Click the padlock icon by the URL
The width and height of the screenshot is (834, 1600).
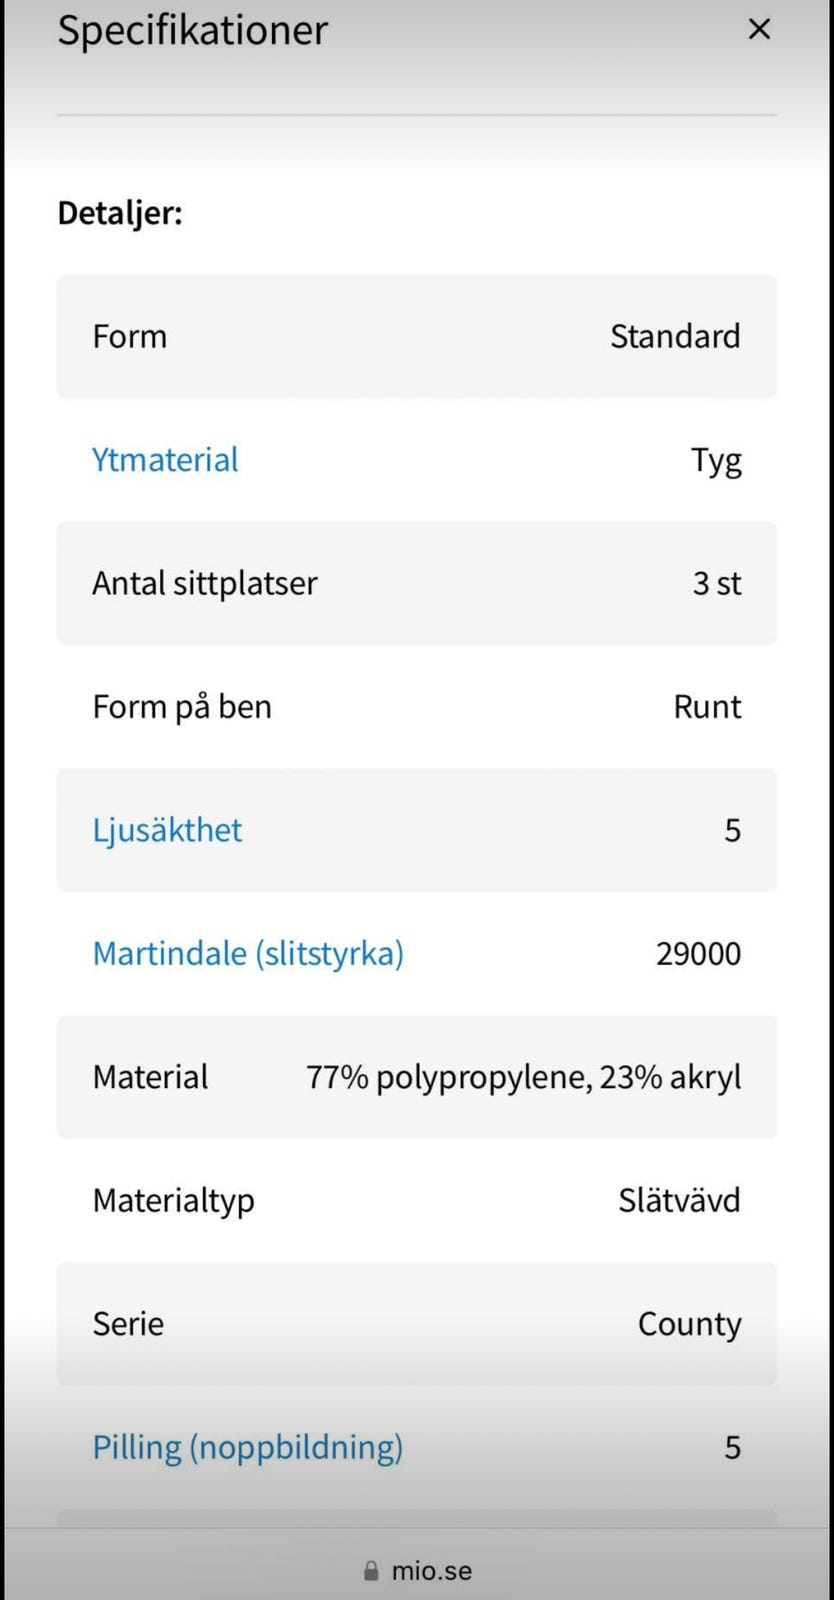[x=372, y=1571]
